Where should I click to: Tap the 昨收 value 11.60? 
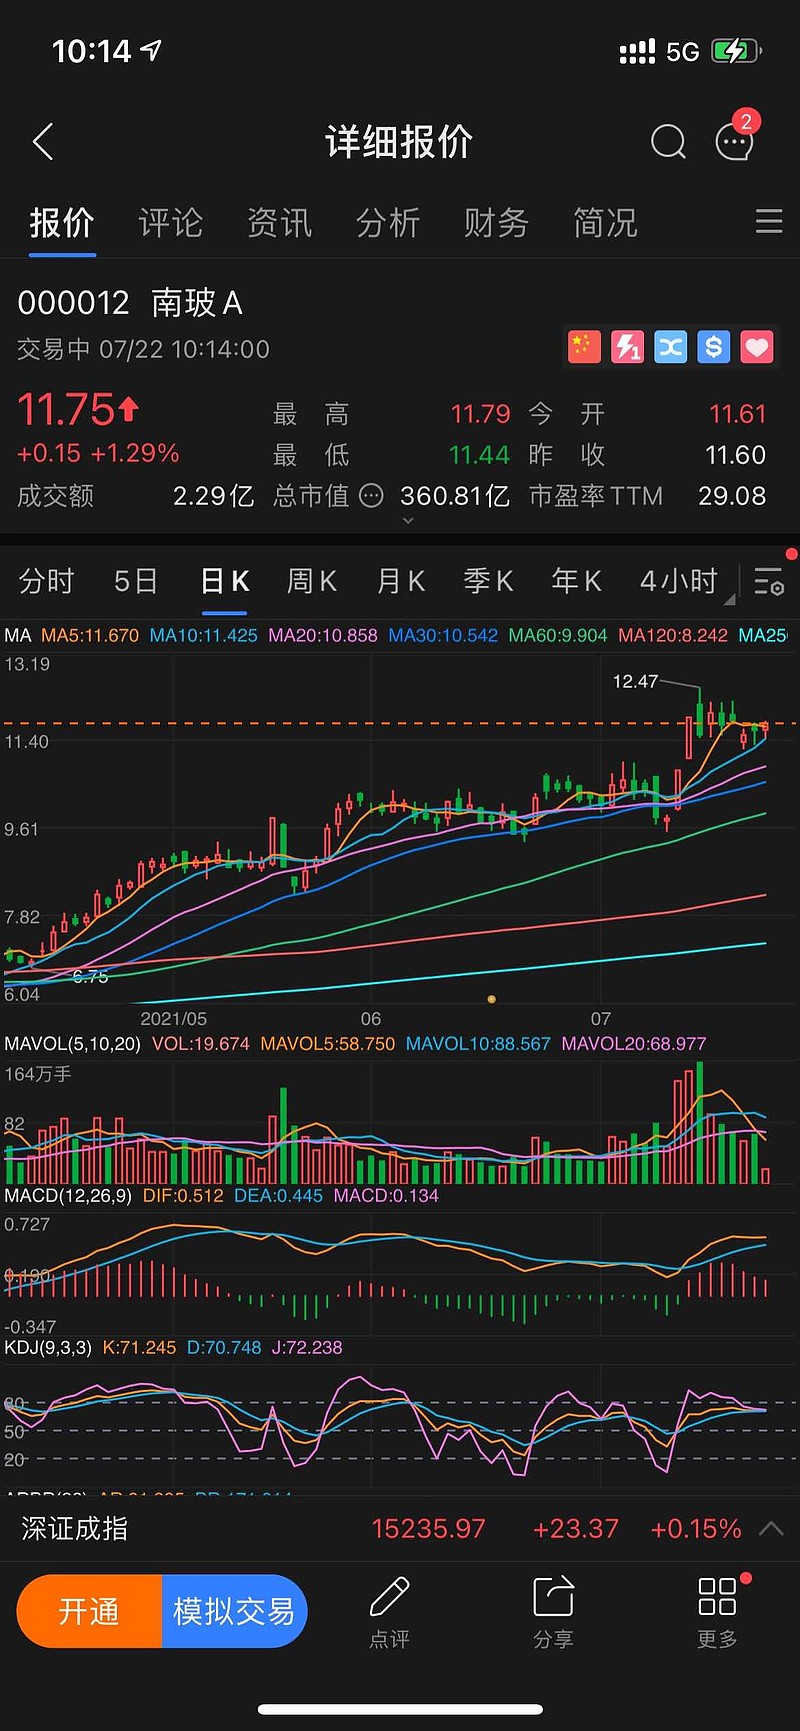(736, 455)
